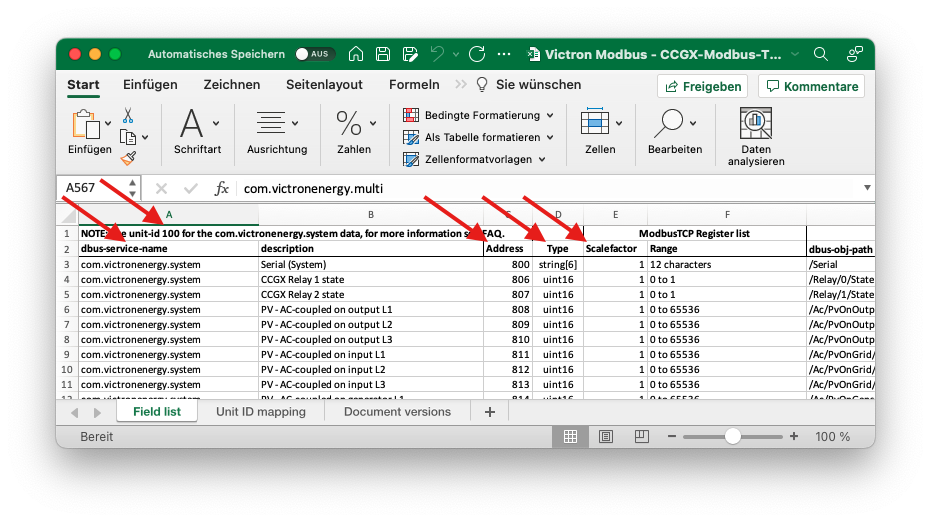
Task: Select column E header
Action: [x=615, y=214]
